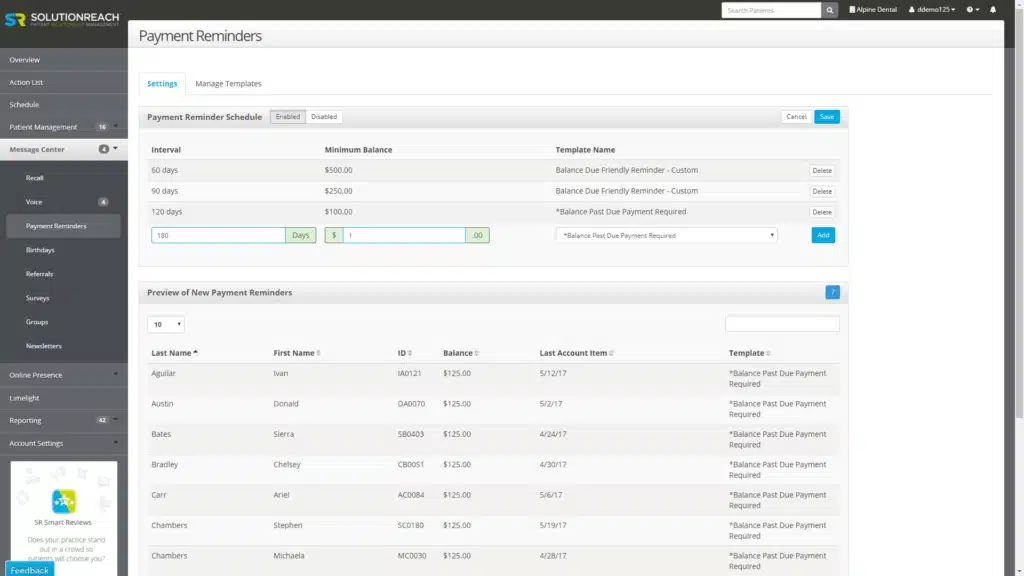Click the Alpine Dental building icon
Screen dimensions: 1024x576
854,10
